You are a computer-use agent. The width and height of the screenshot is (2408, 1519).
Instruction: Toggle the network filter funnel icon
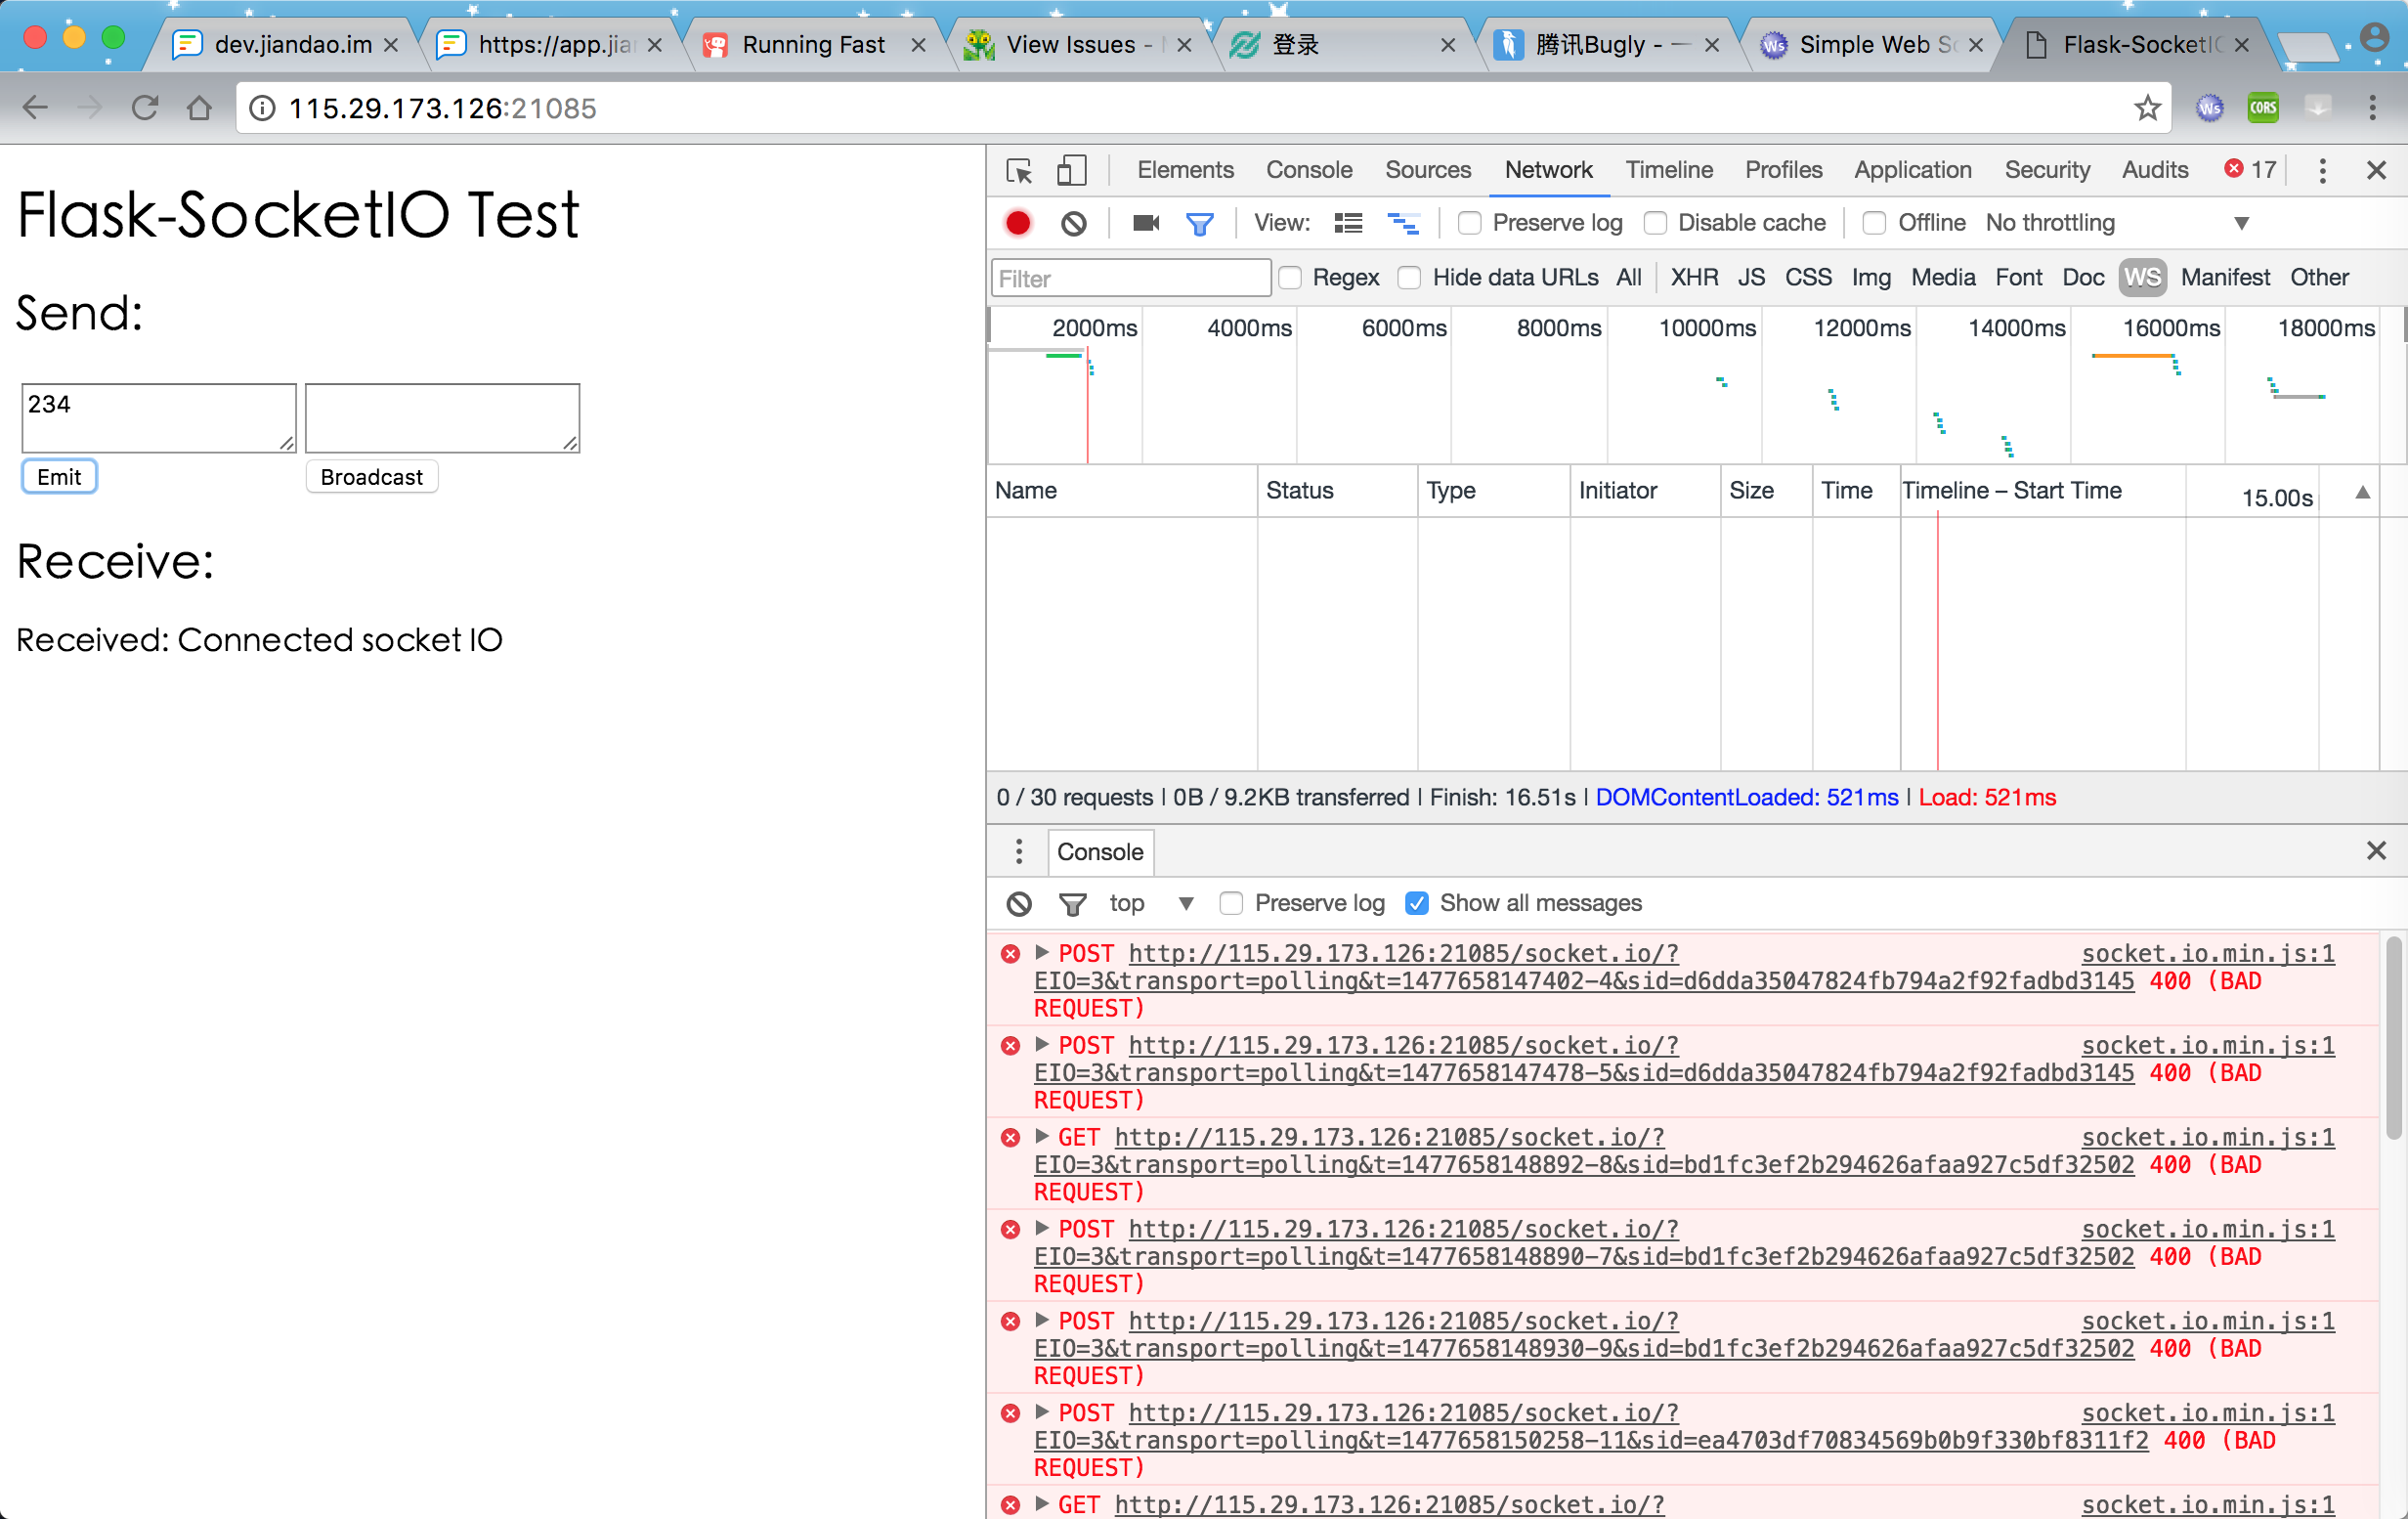1199,223
